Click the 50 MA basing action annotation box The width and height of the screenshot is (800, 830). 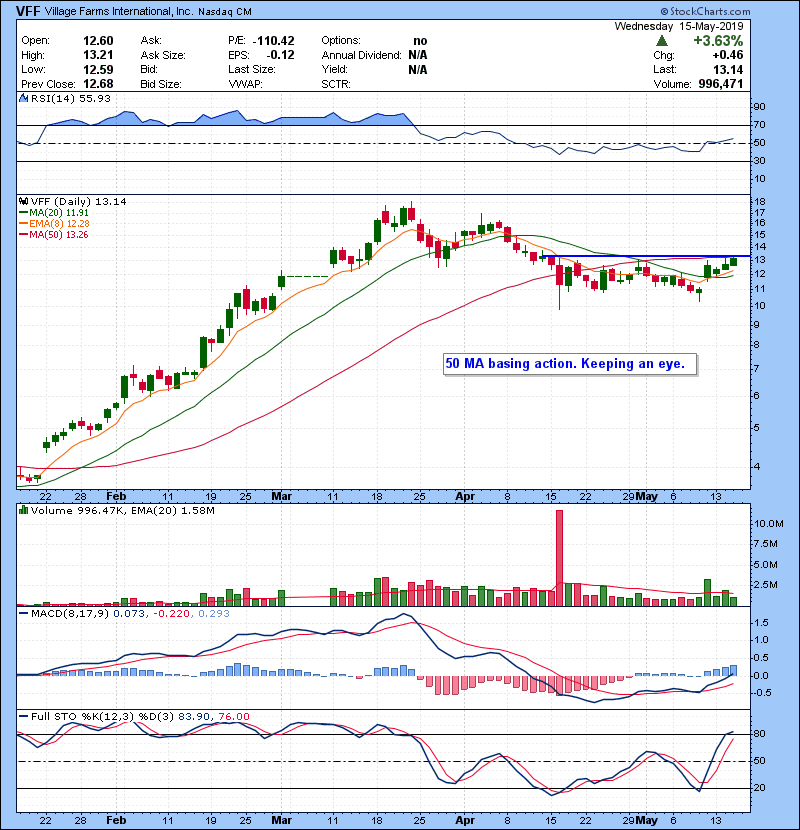coord(570,364)
